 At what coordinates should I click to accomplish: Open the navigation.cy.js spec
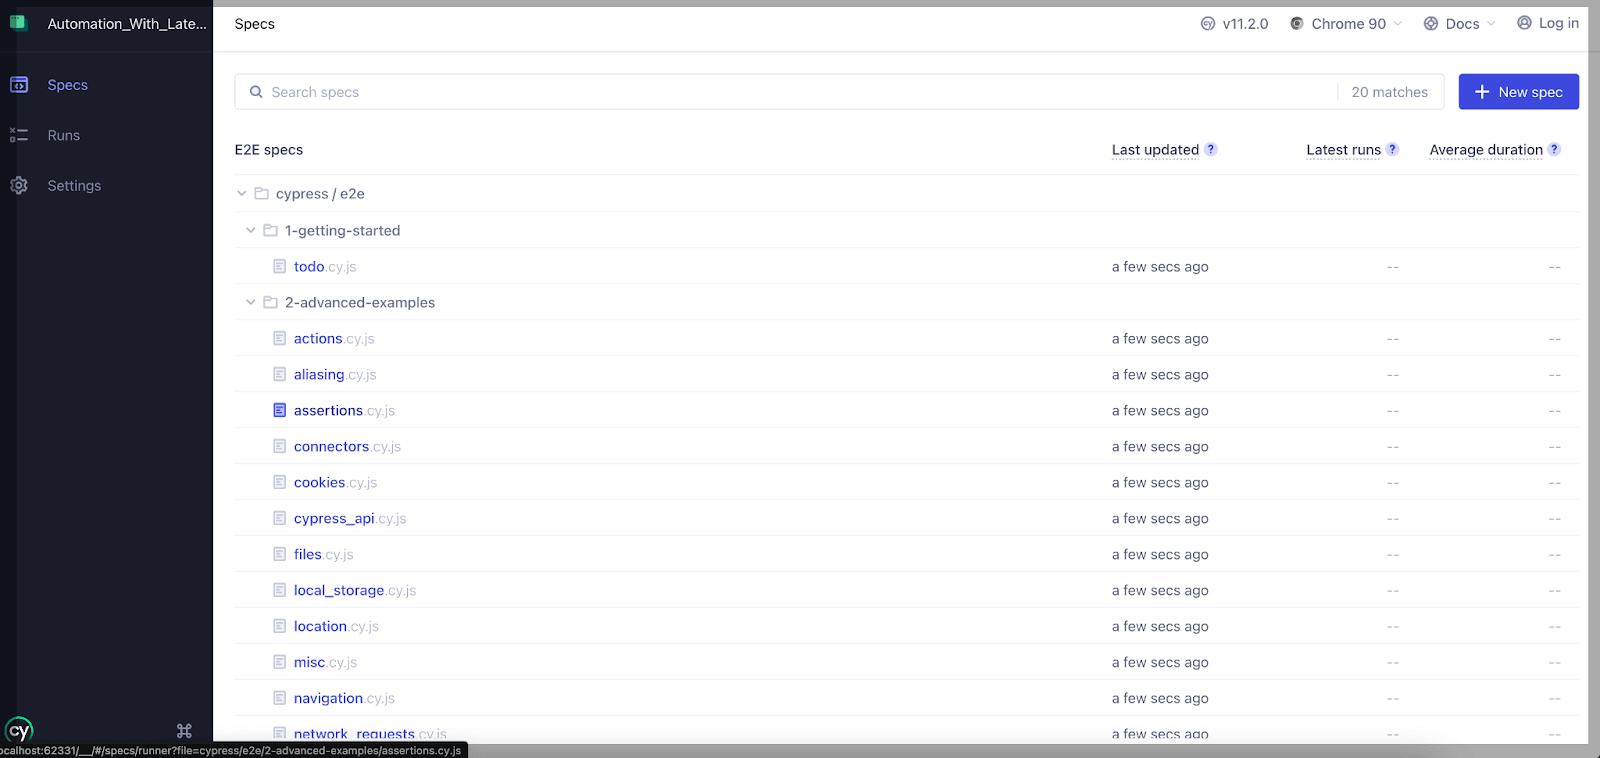(x=344, y=699)
